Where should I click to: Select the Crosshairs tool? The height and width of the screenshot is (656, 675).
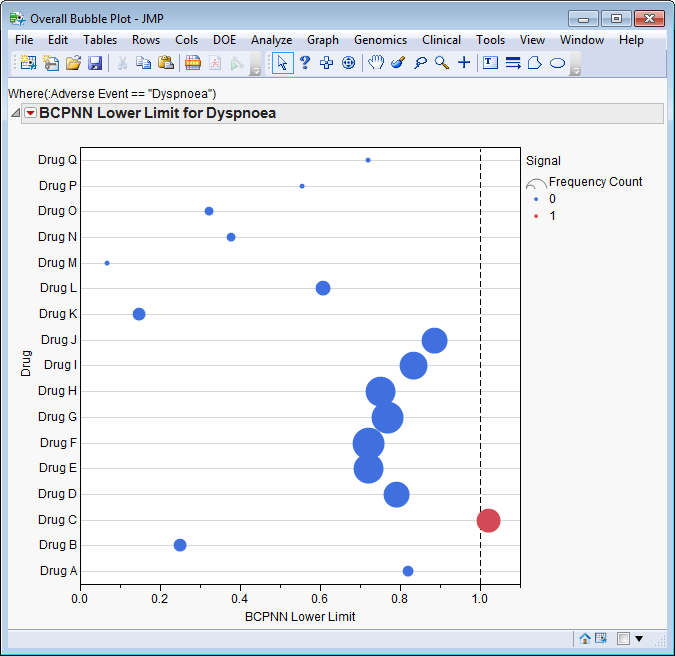click(x=464, y=63)
